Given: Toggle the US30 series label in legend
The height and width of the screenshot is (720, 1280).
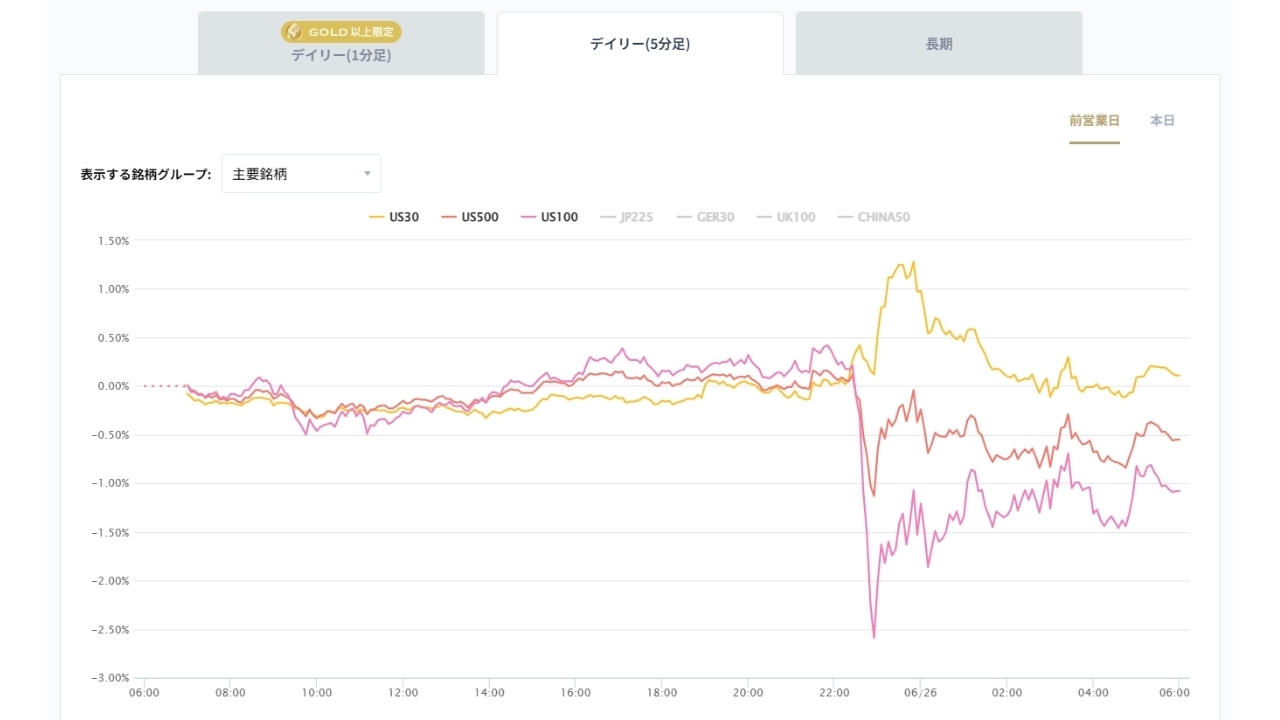Looking at the screenshot, I should coord(404,217).
